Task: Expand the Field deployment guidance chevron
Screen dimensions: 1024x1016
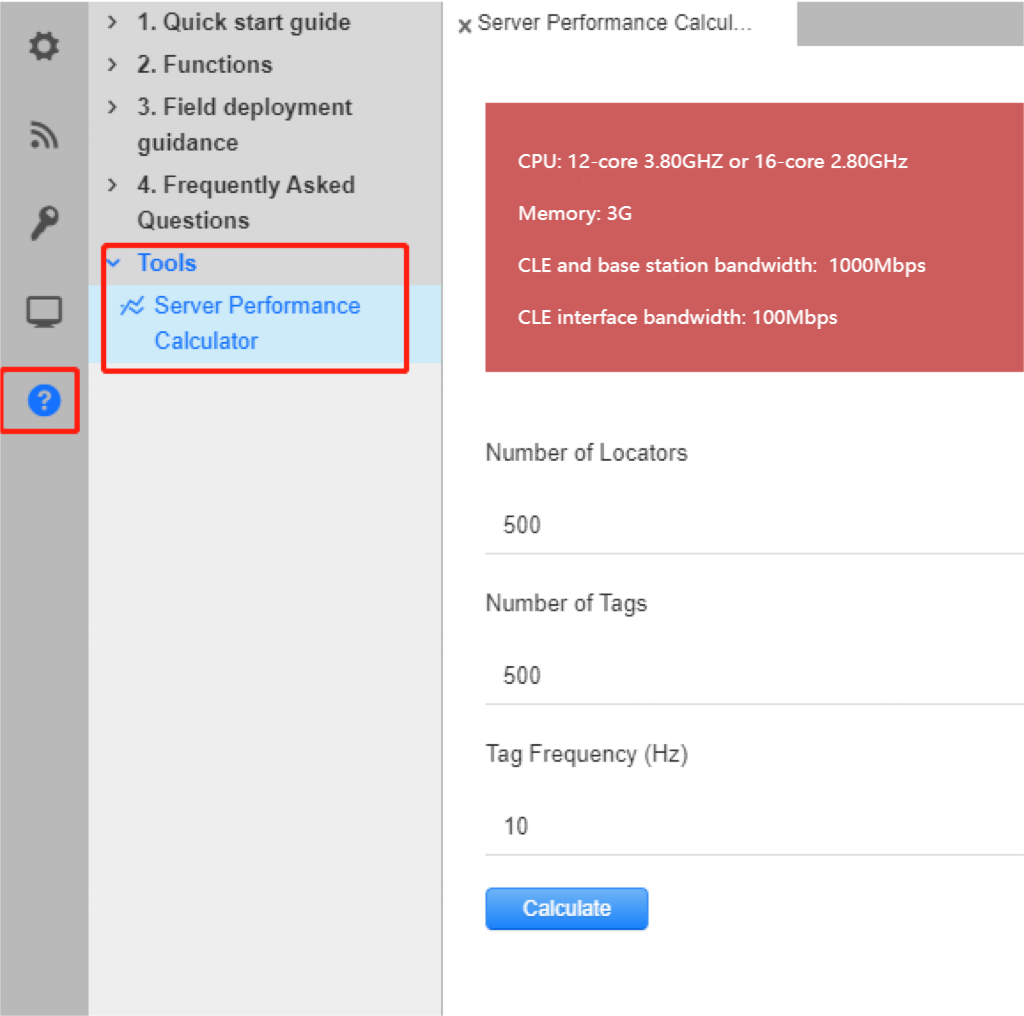Action: point(112,107)
